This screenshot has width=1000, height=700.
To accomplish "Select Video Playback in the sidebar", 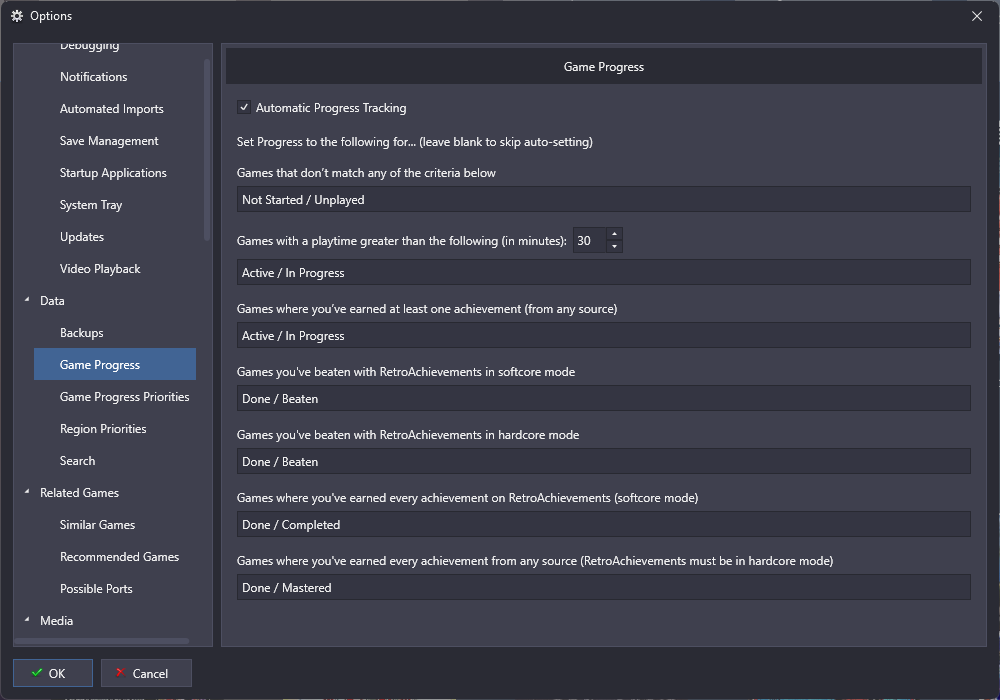I will click(100, 269).
